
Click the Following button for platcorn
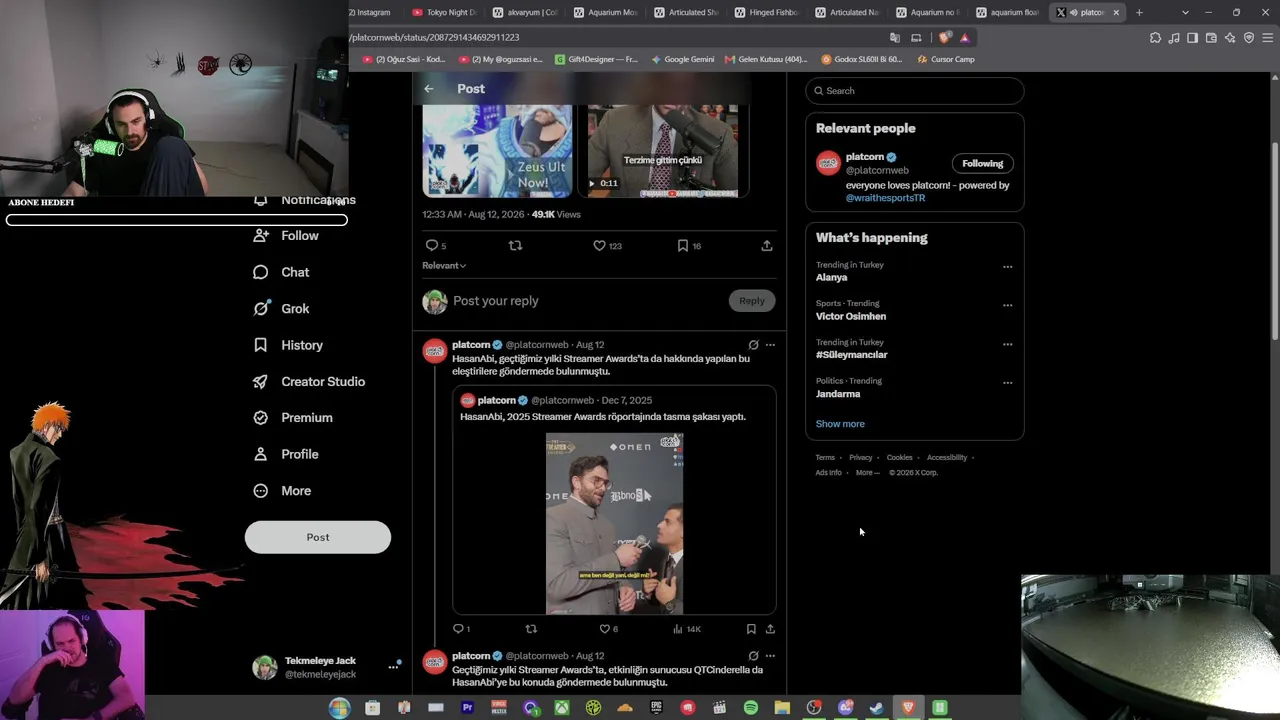tap(982, 164)
